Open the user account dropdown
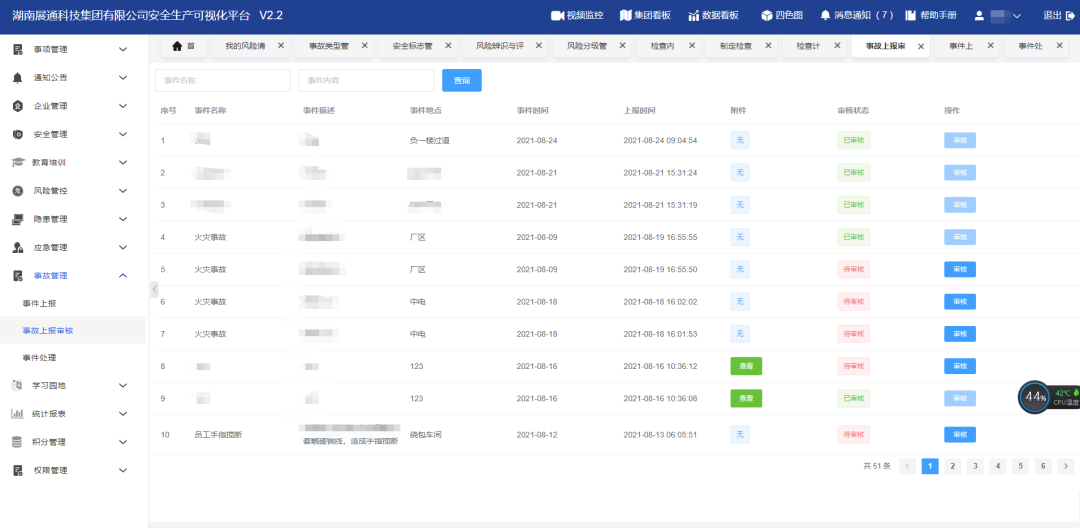 [998, 15]
